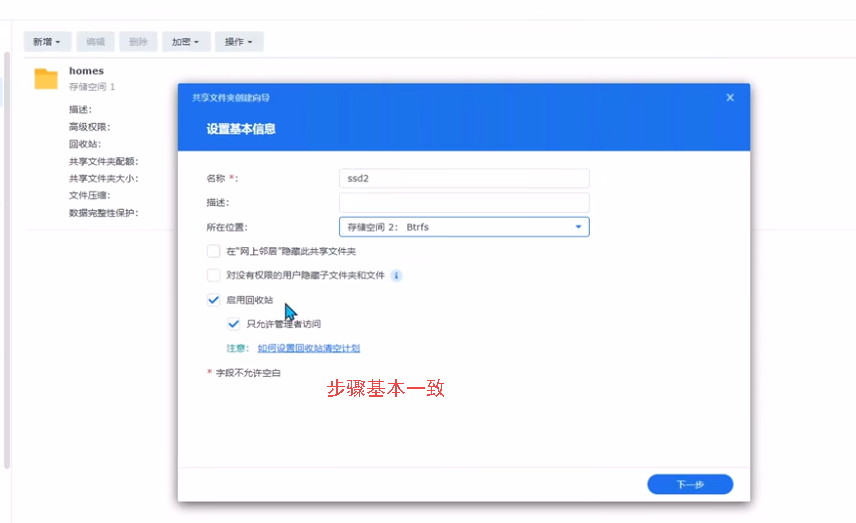This screenshot has height=523, width=856.
Task: Check hide subfolders from users without permission
Action: click(213, 275)
